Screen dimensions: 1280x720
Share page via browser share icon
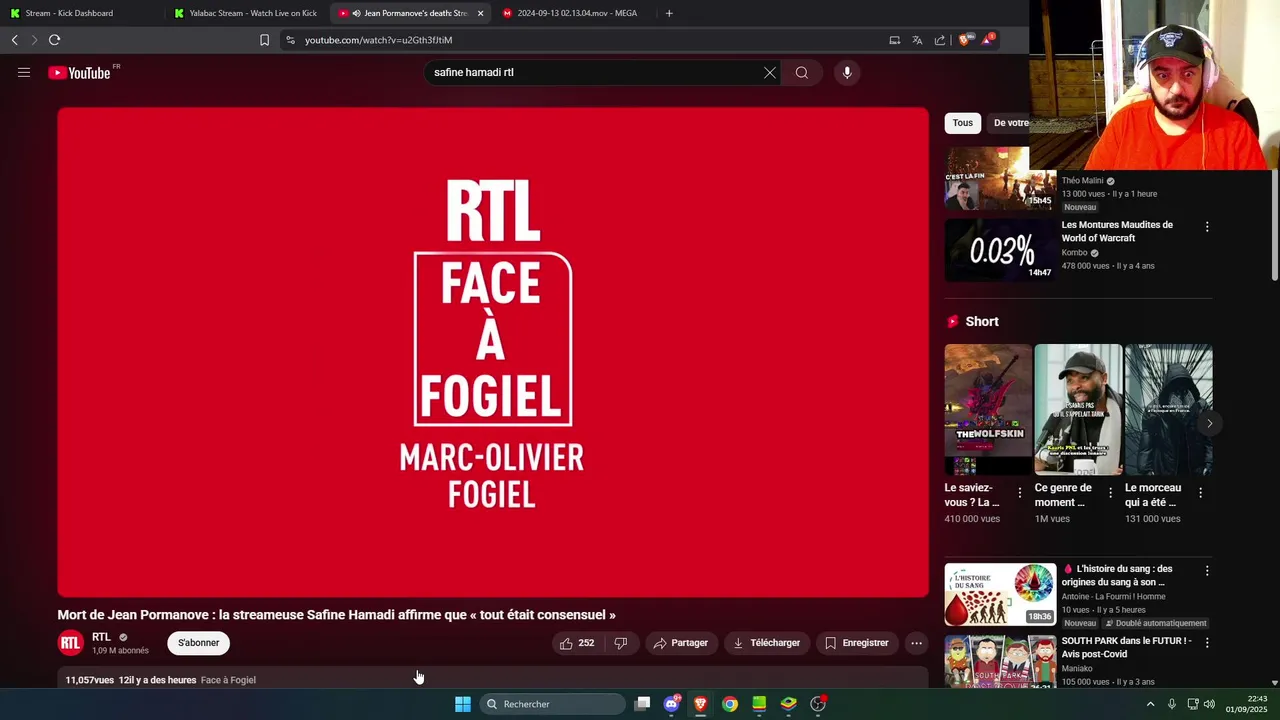[940, 40]
